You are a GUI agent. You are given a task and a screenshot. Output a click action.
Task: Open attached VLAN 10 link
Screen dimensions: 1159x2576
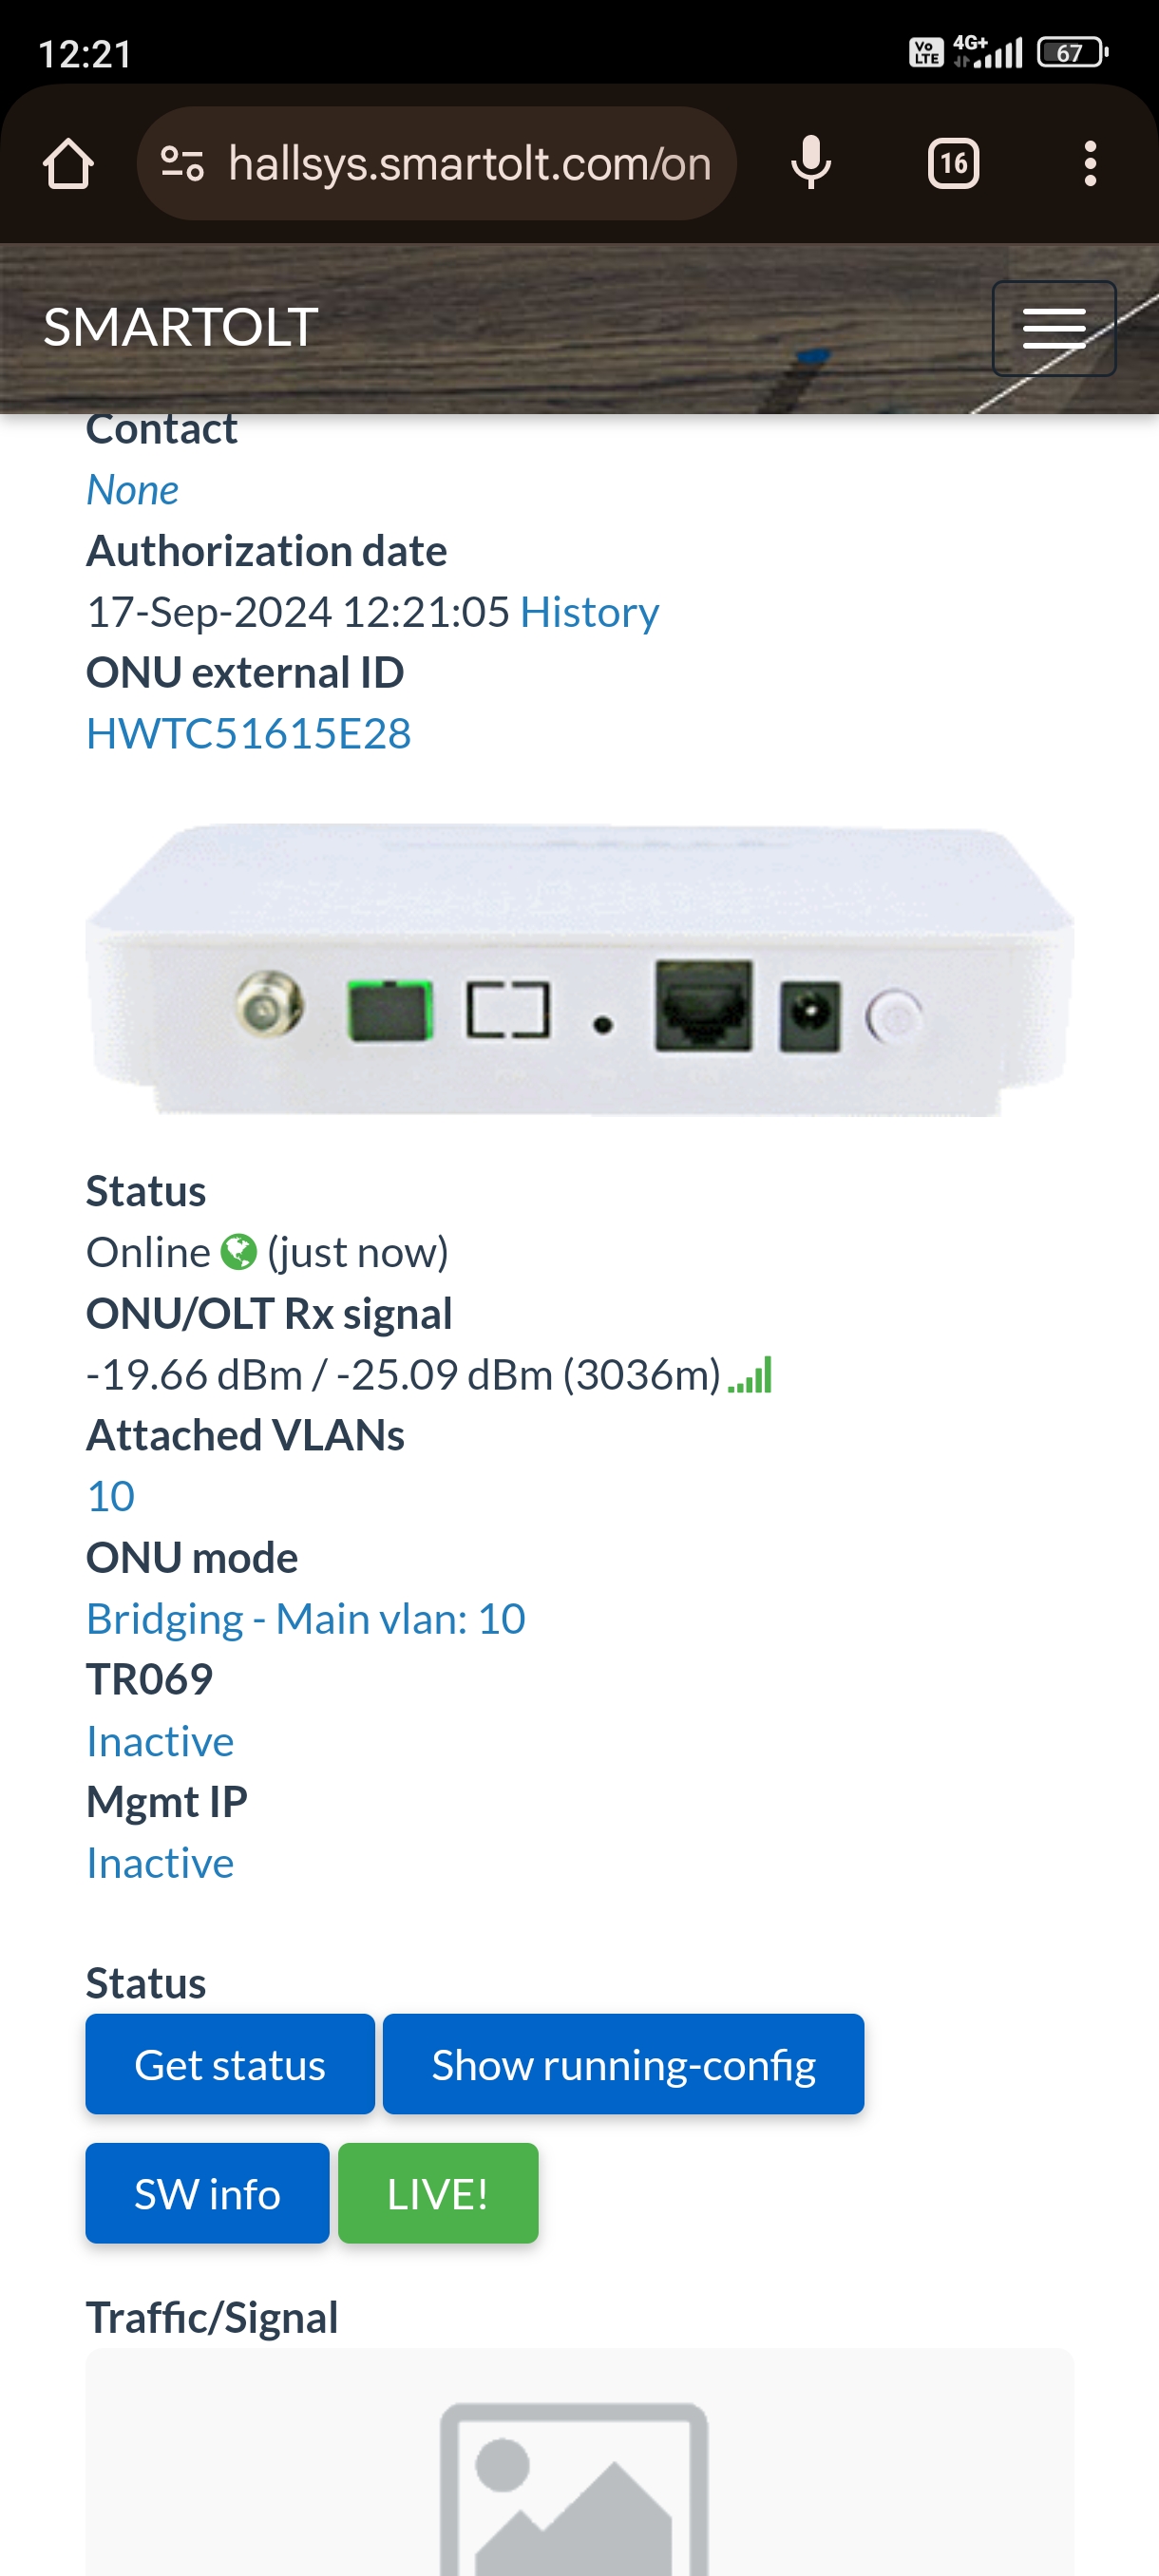(x=111, y=1497)
